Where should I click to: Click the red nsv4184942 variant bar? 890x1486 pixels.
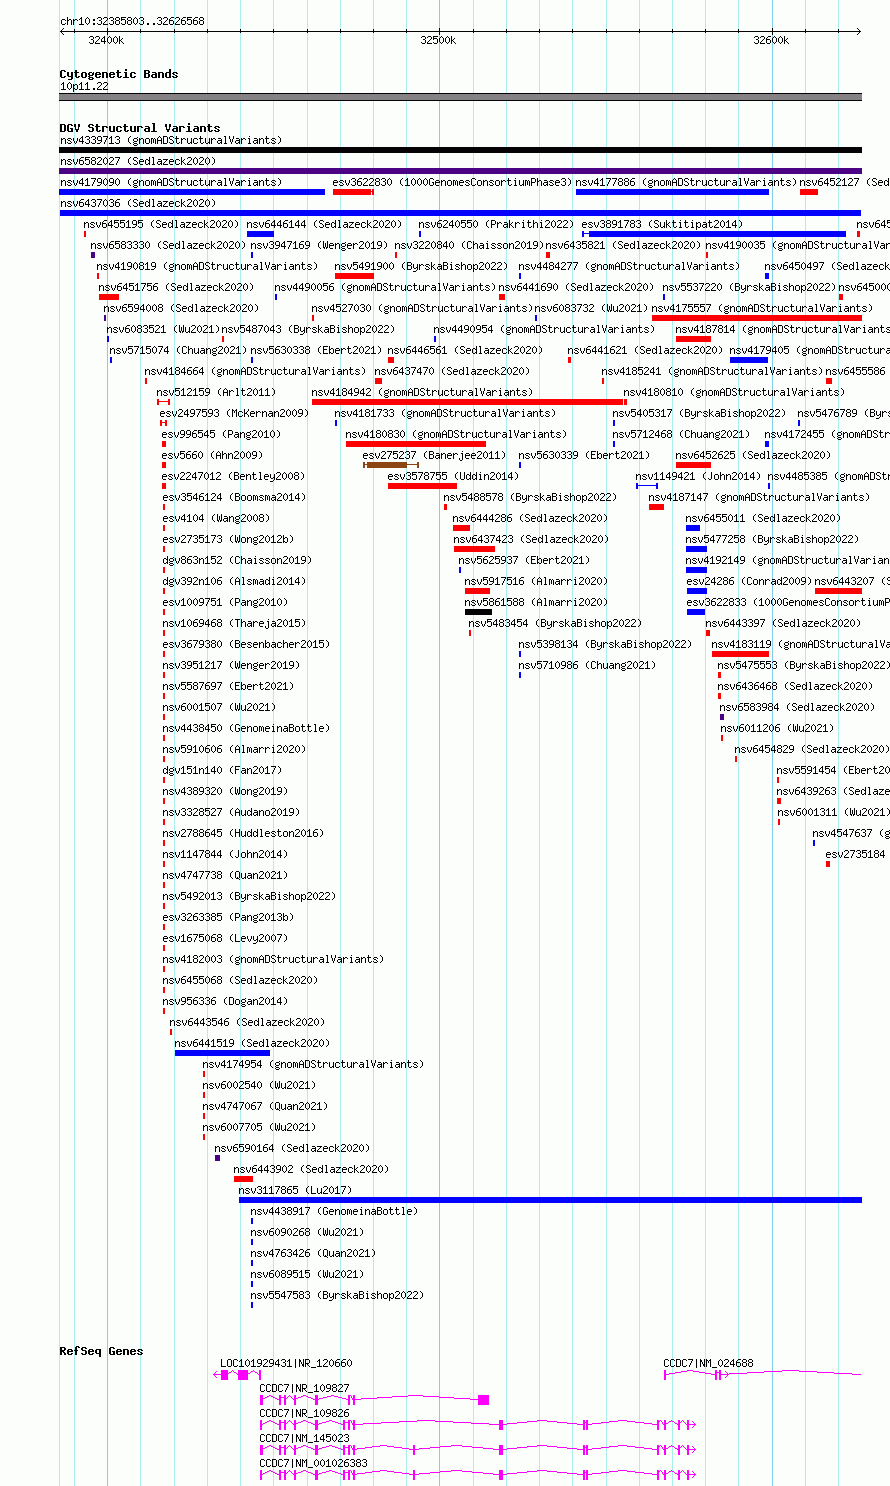[x=469, y=402]
